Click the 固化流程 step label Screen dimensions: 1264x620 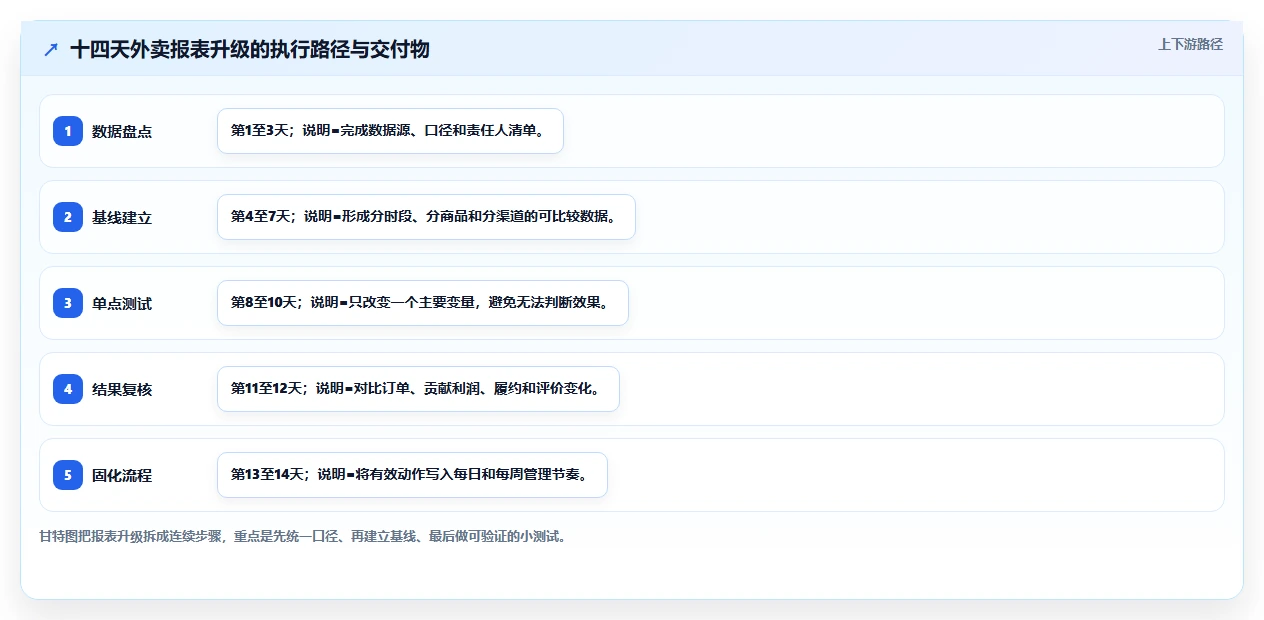[122, 475]
